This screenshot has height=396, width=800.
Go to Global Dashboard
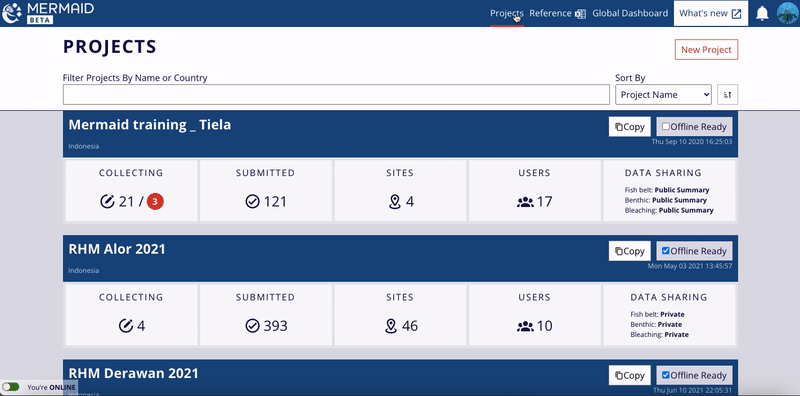coord(630,13)
